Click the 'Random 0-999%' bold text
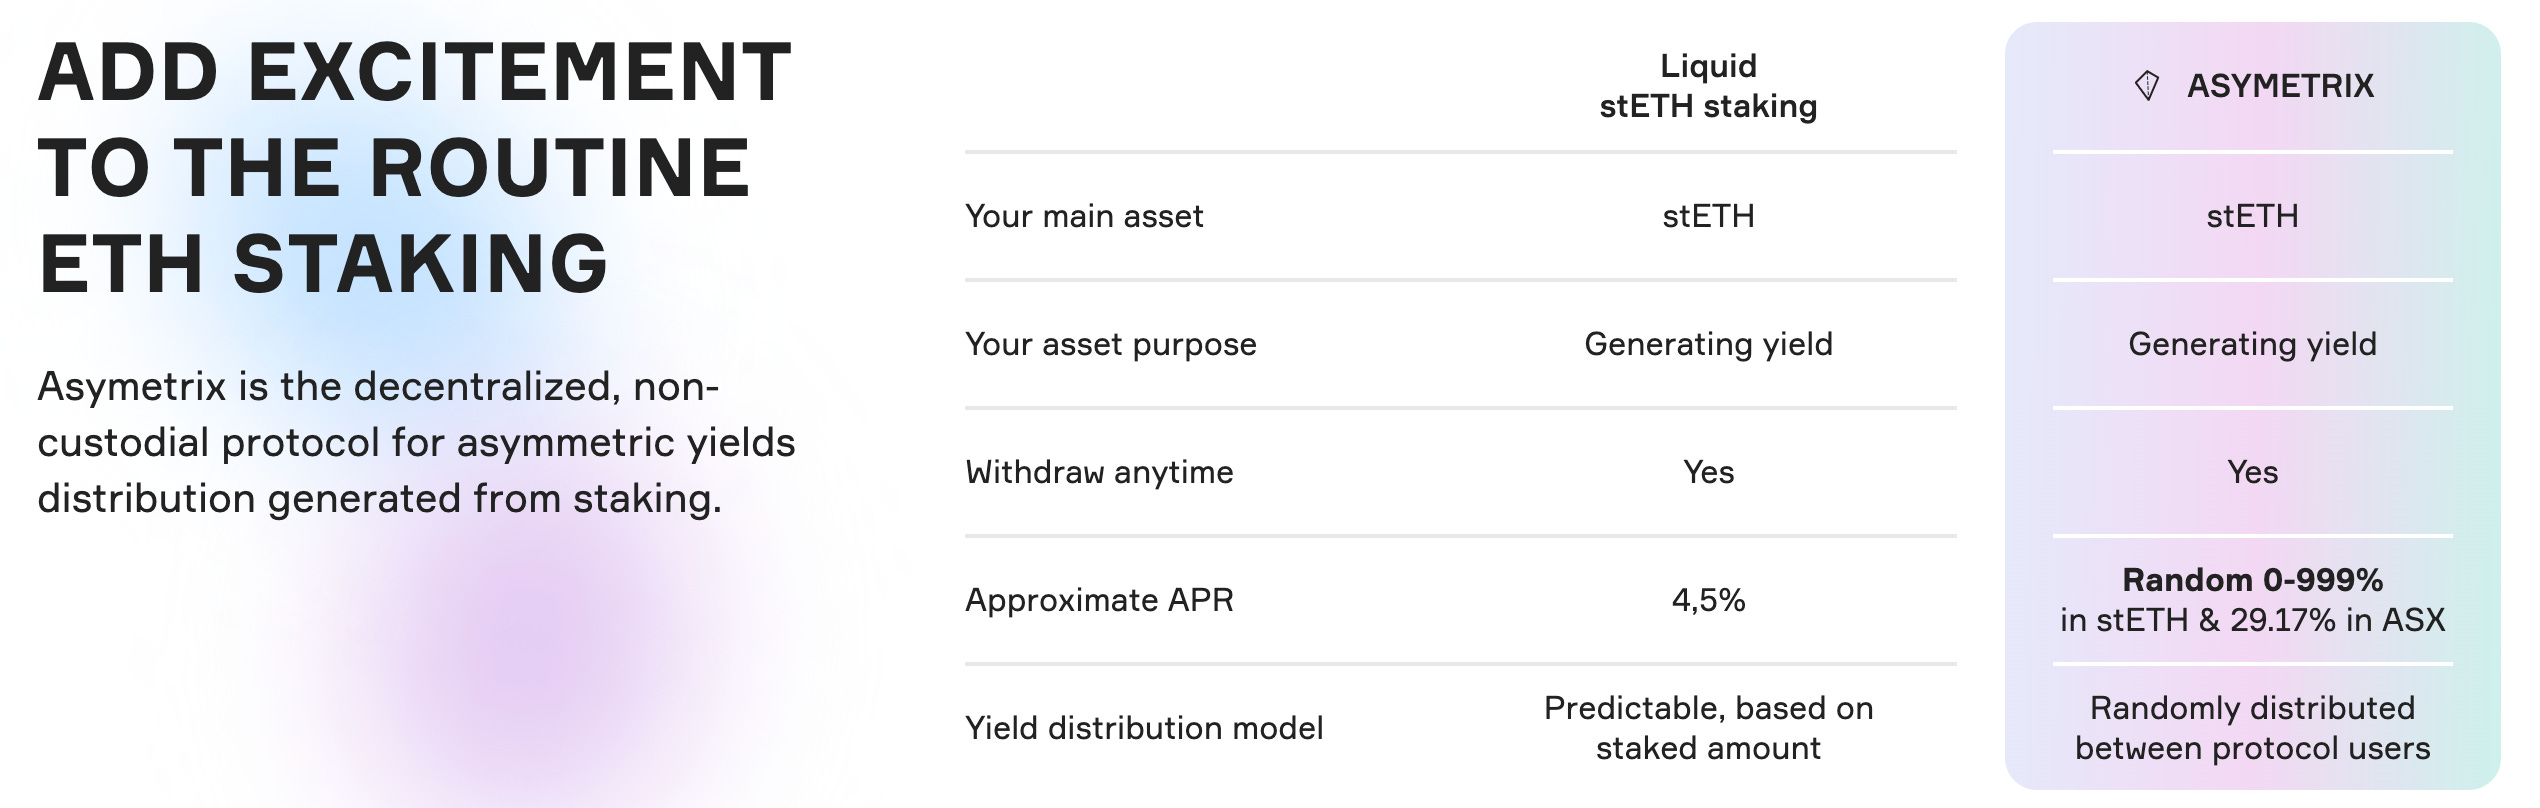 (x=2252, y=580)
